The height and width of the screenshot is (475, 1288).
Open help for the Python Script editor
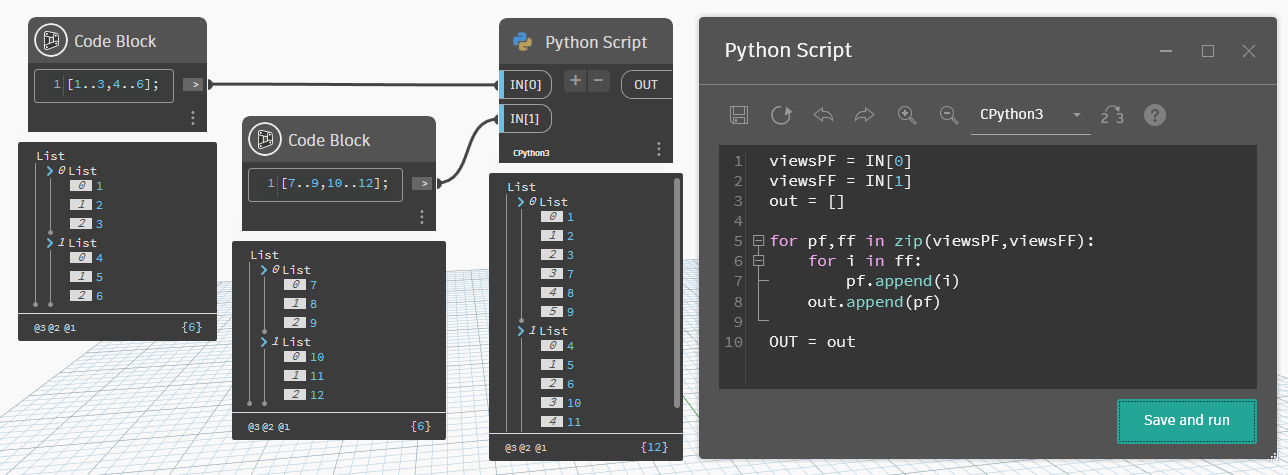click(1155, 115)
